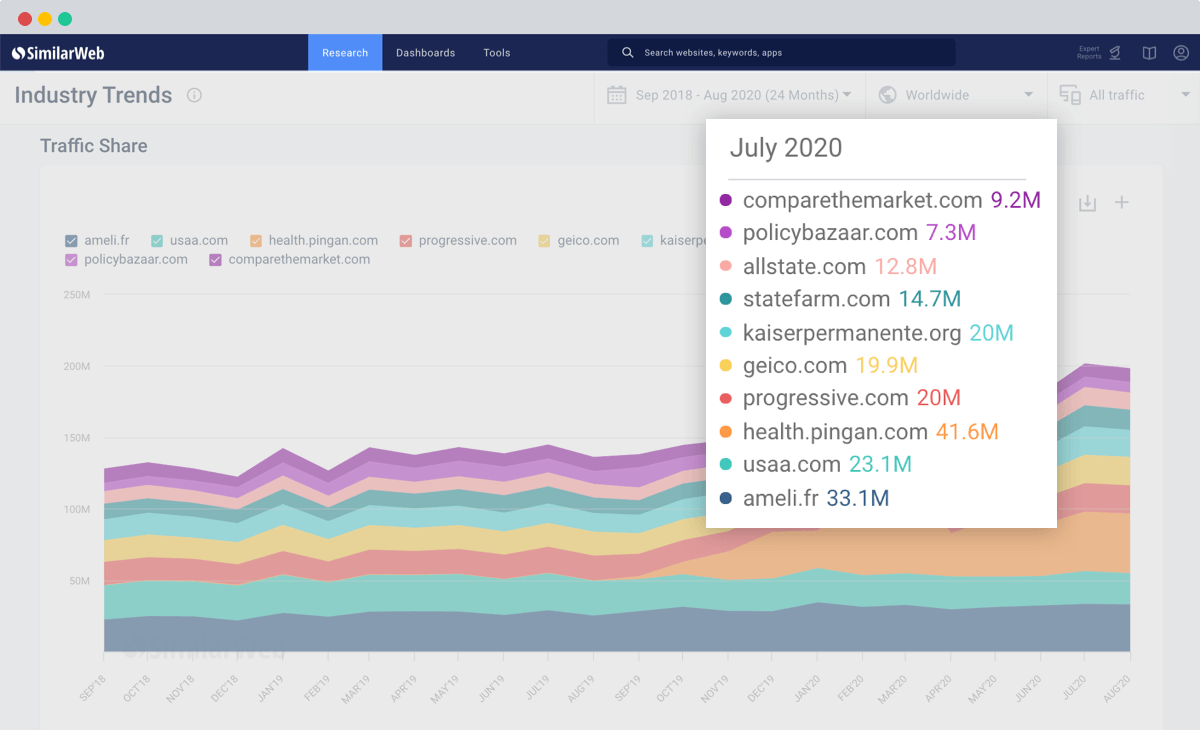
Task: Click kaiserpermanente.org 20M in the tooltip
Action: 867,333
